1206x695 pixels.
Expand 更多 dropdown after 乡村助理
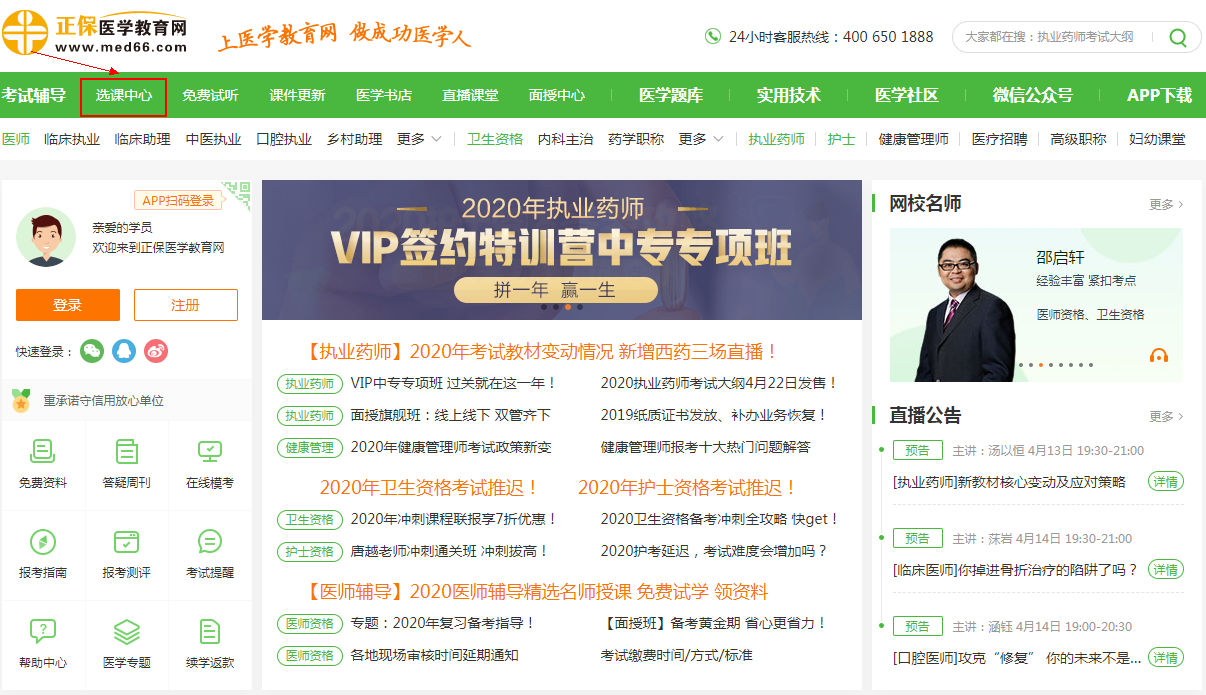pyautogui.click(x=419, y=139)
